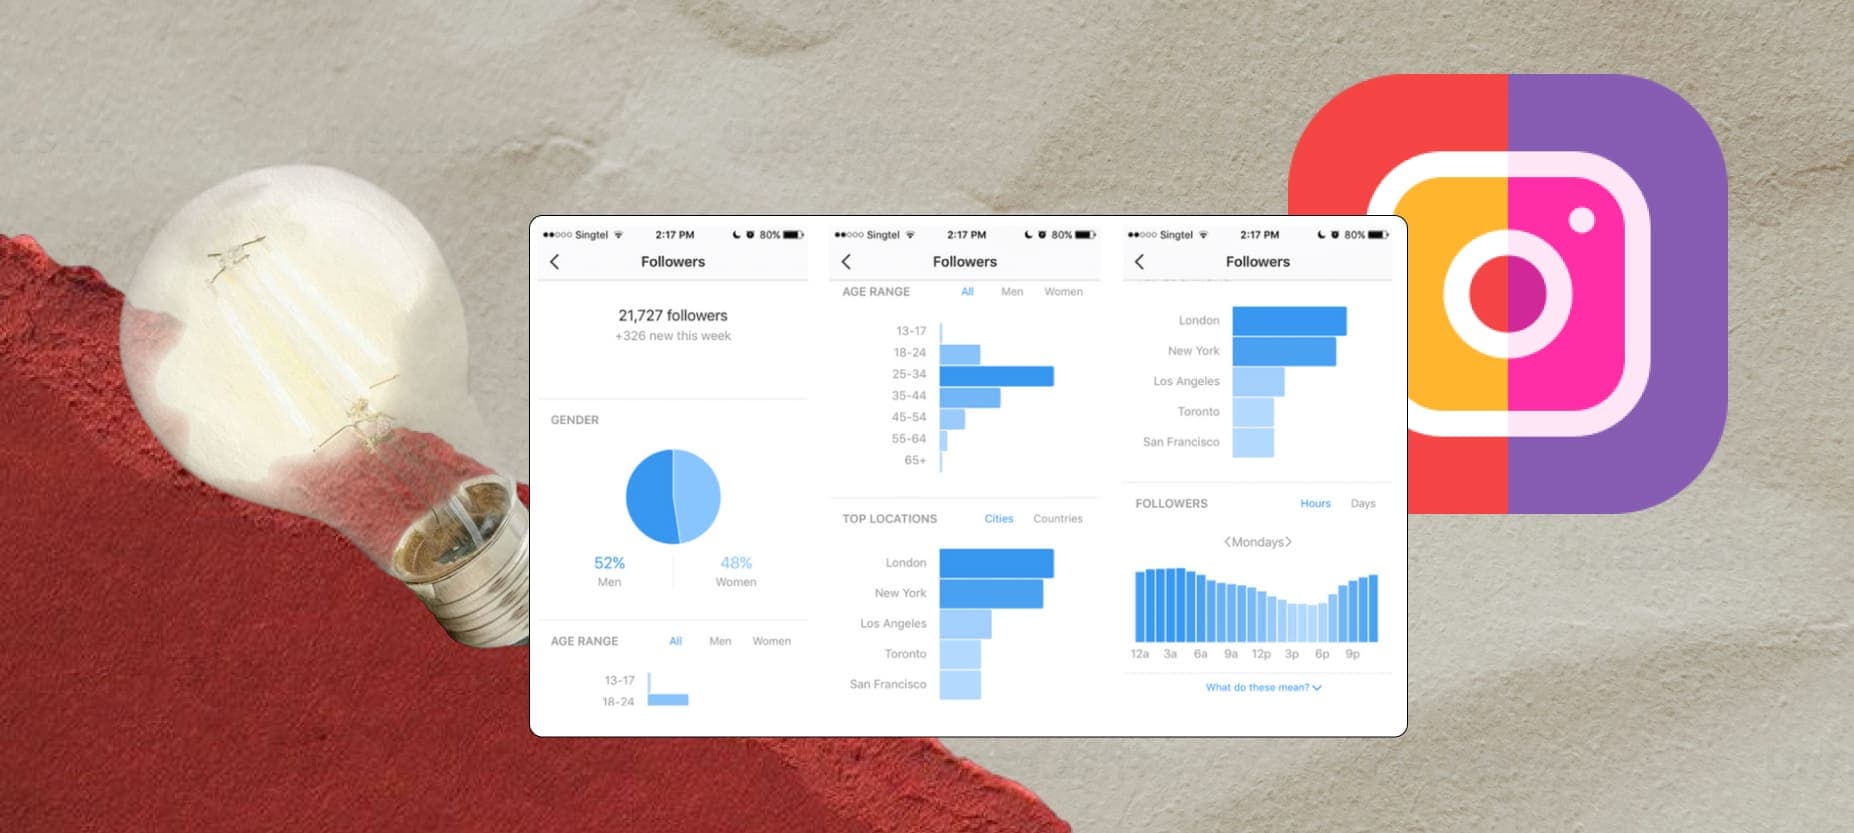Viewport: 1854px width, 833px height.
Task: Click the 'San Francisco' label on the middle screen
Action: tap(888, 685)
